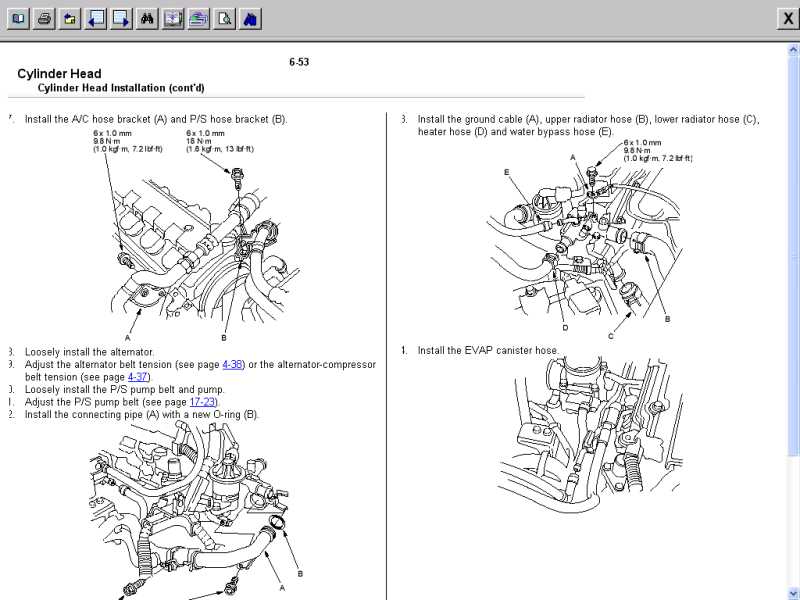Click the printer icon to print page
This screenshot has height=600, width=800.
44,19
